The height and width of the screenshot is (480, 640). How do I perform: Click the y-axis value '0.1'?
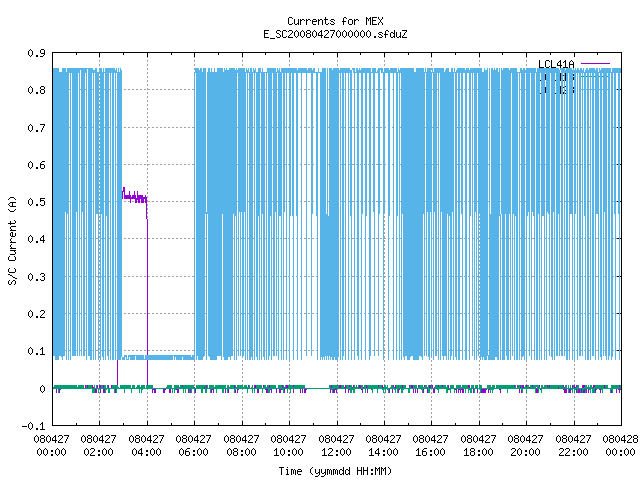(x=36, y=351)
